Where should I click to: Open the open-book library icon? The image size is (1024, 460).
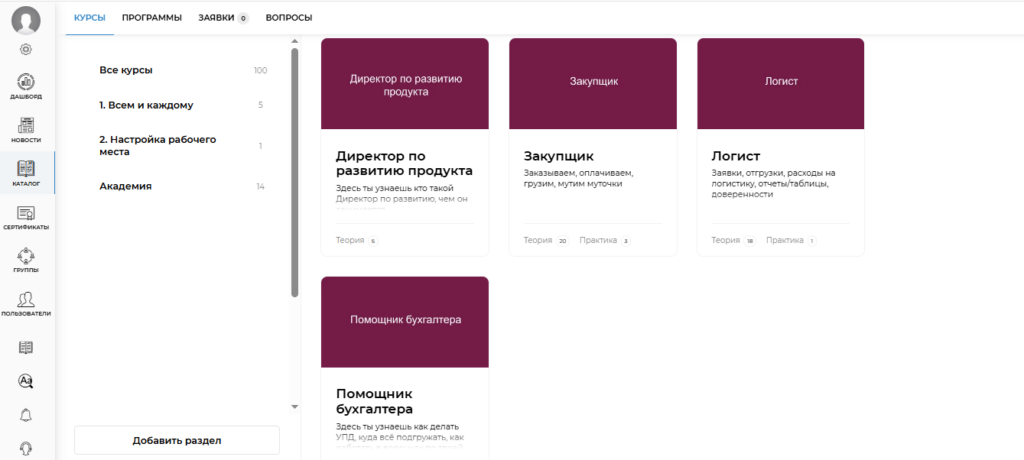[26, 348]
